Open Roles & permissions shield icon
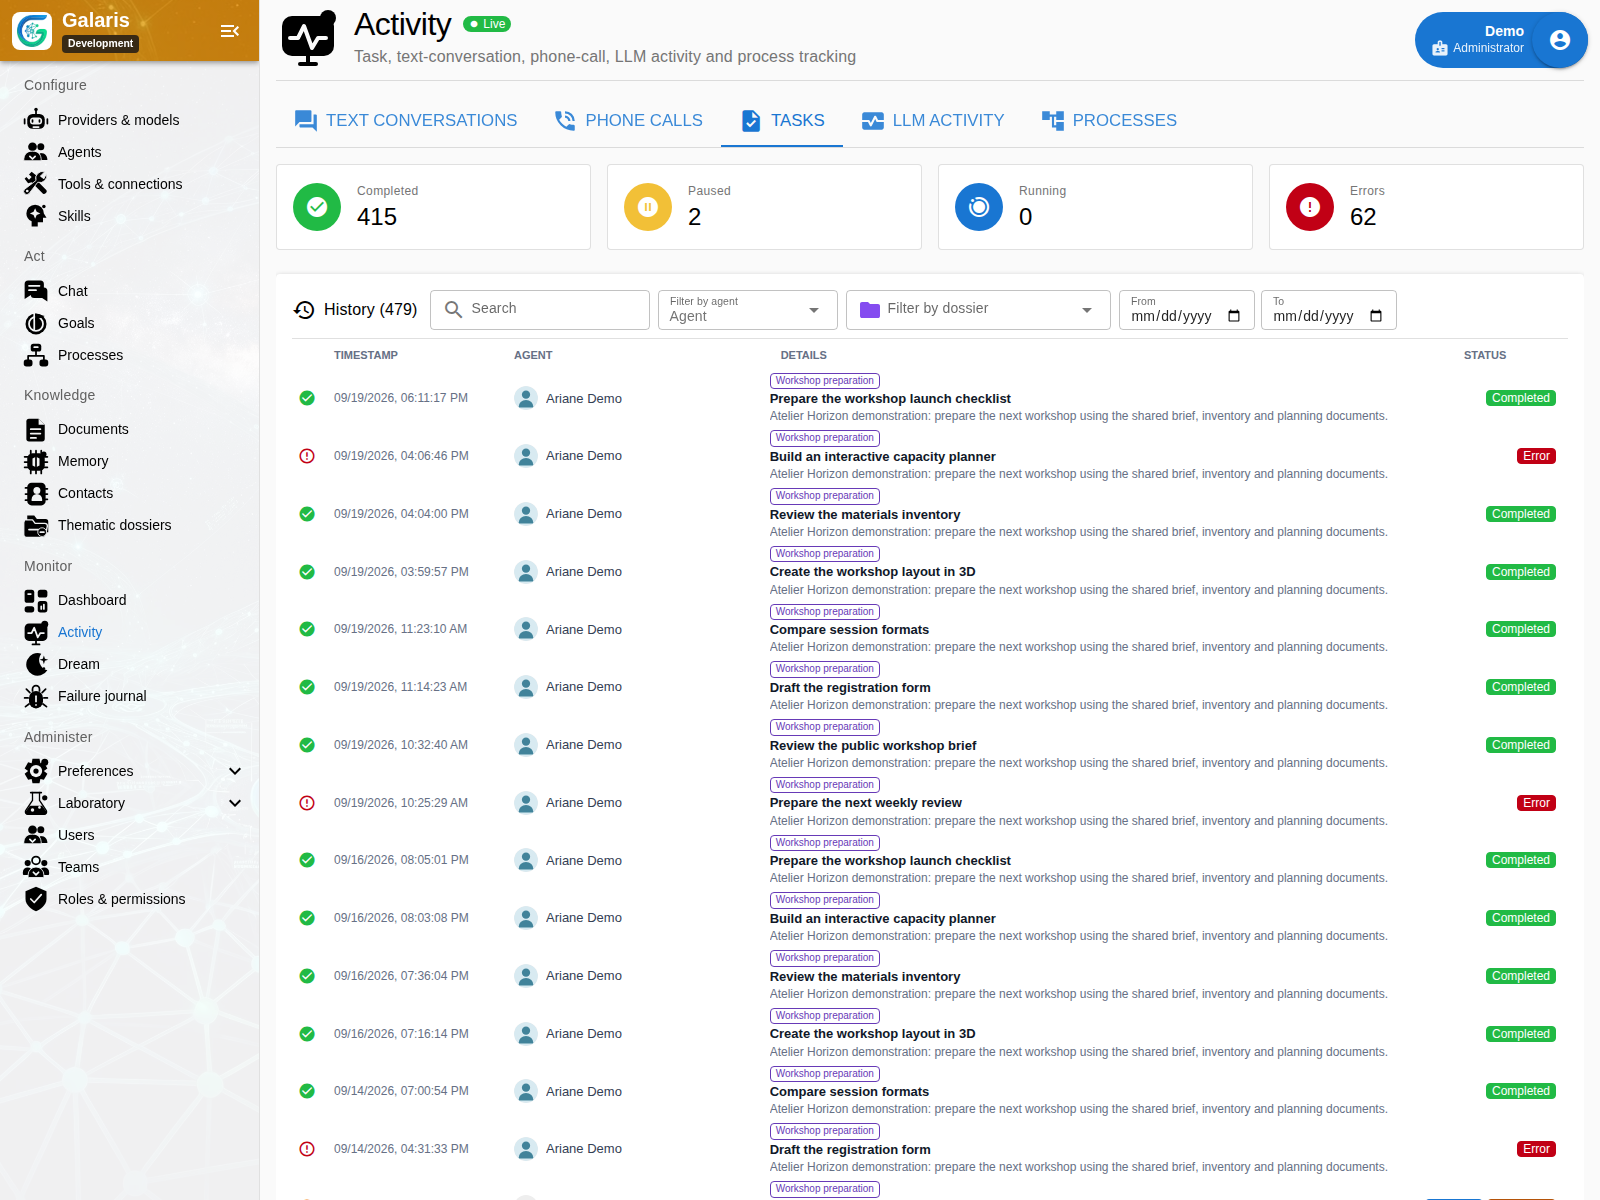The height and width of the screenshot is (1200, 1600). click(x=36, y=899)
